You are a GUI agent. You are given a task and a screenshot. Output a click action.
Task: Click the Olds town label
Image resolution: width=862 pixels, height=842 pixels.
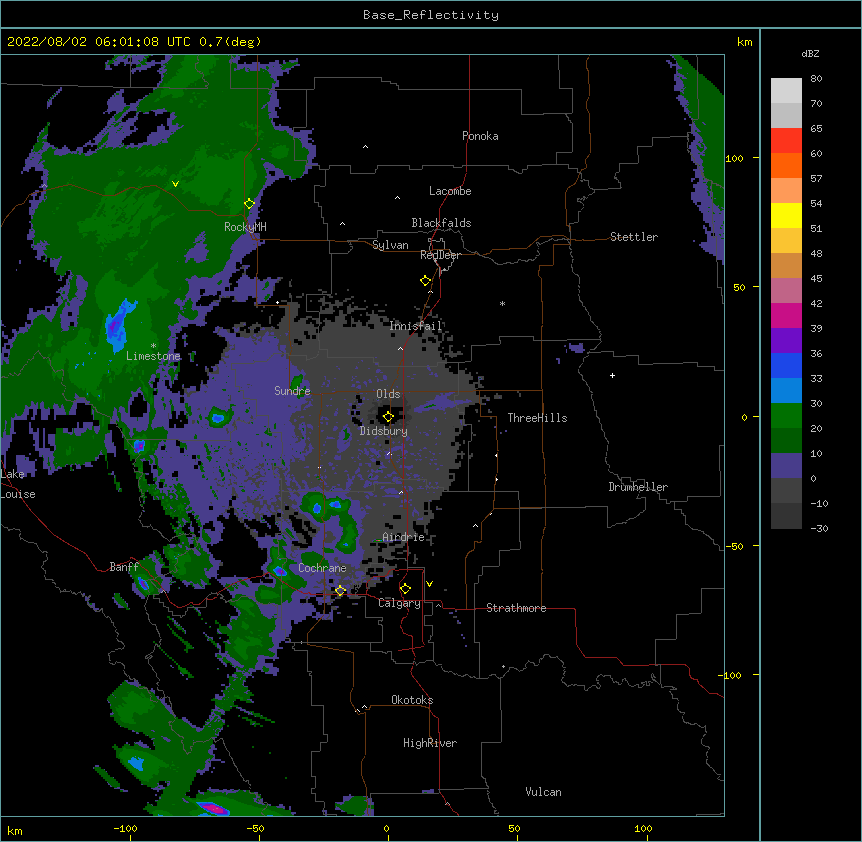coord(388,394)
